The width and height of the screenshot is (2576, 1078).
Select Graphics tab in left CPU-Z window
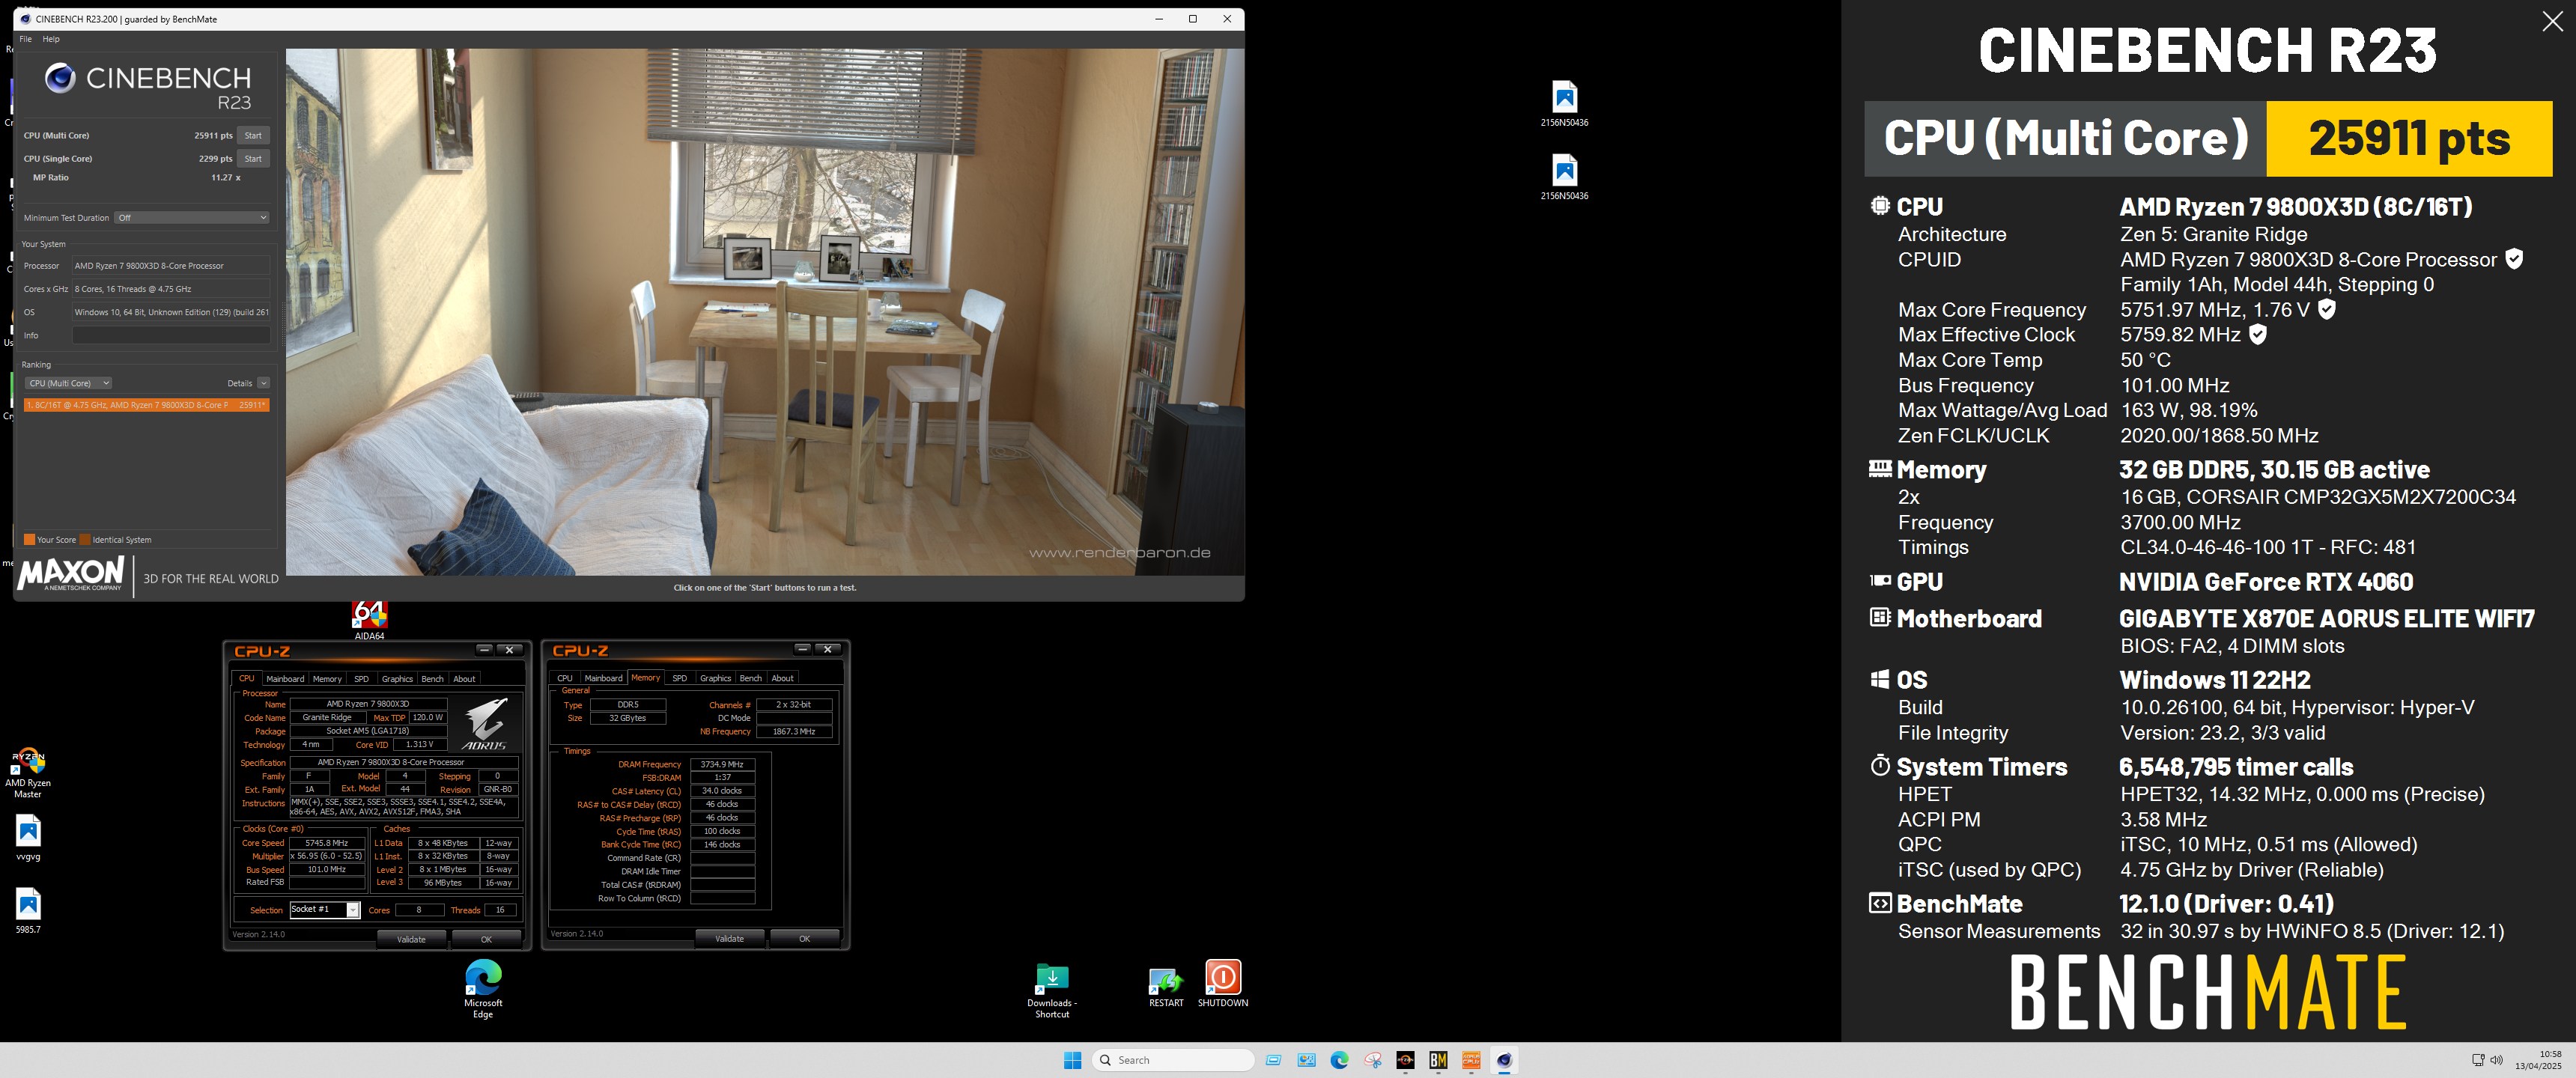point(397,678)
